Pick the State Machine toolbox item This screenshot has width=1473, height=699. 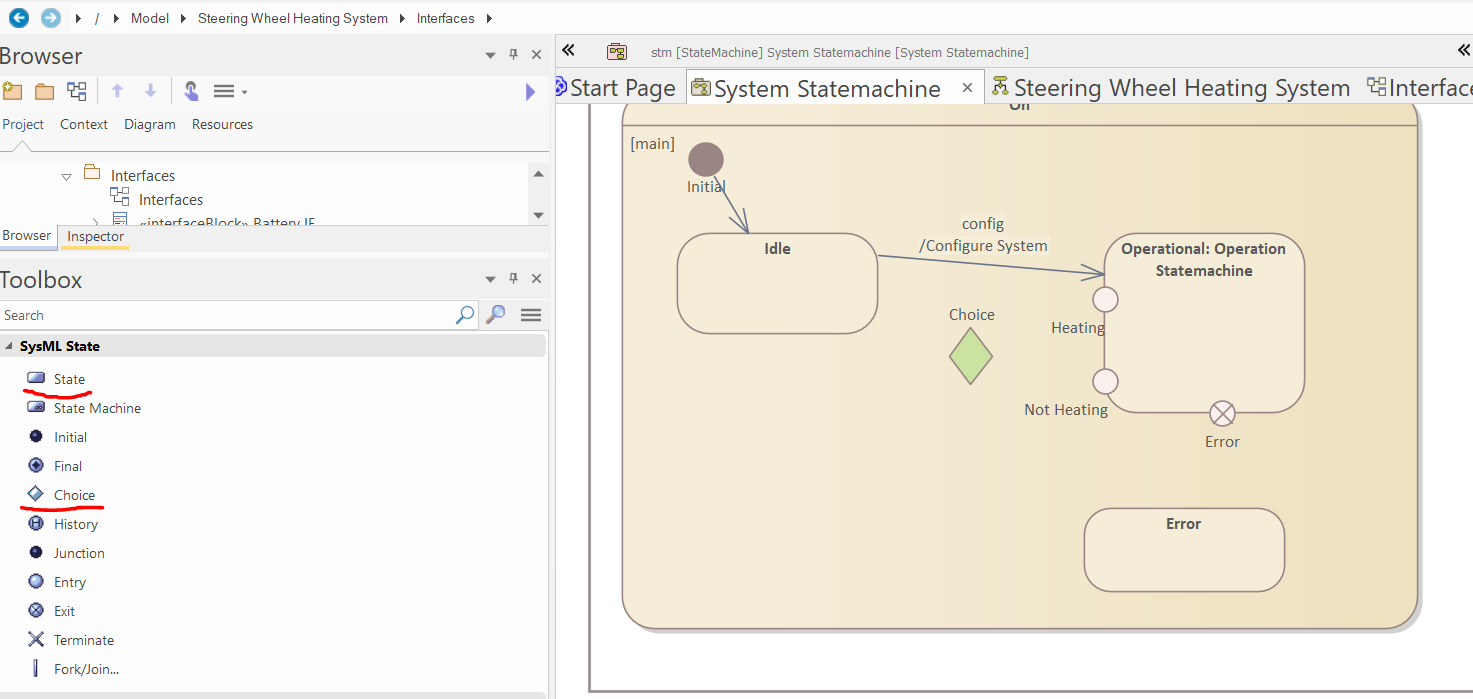point(96,408)
